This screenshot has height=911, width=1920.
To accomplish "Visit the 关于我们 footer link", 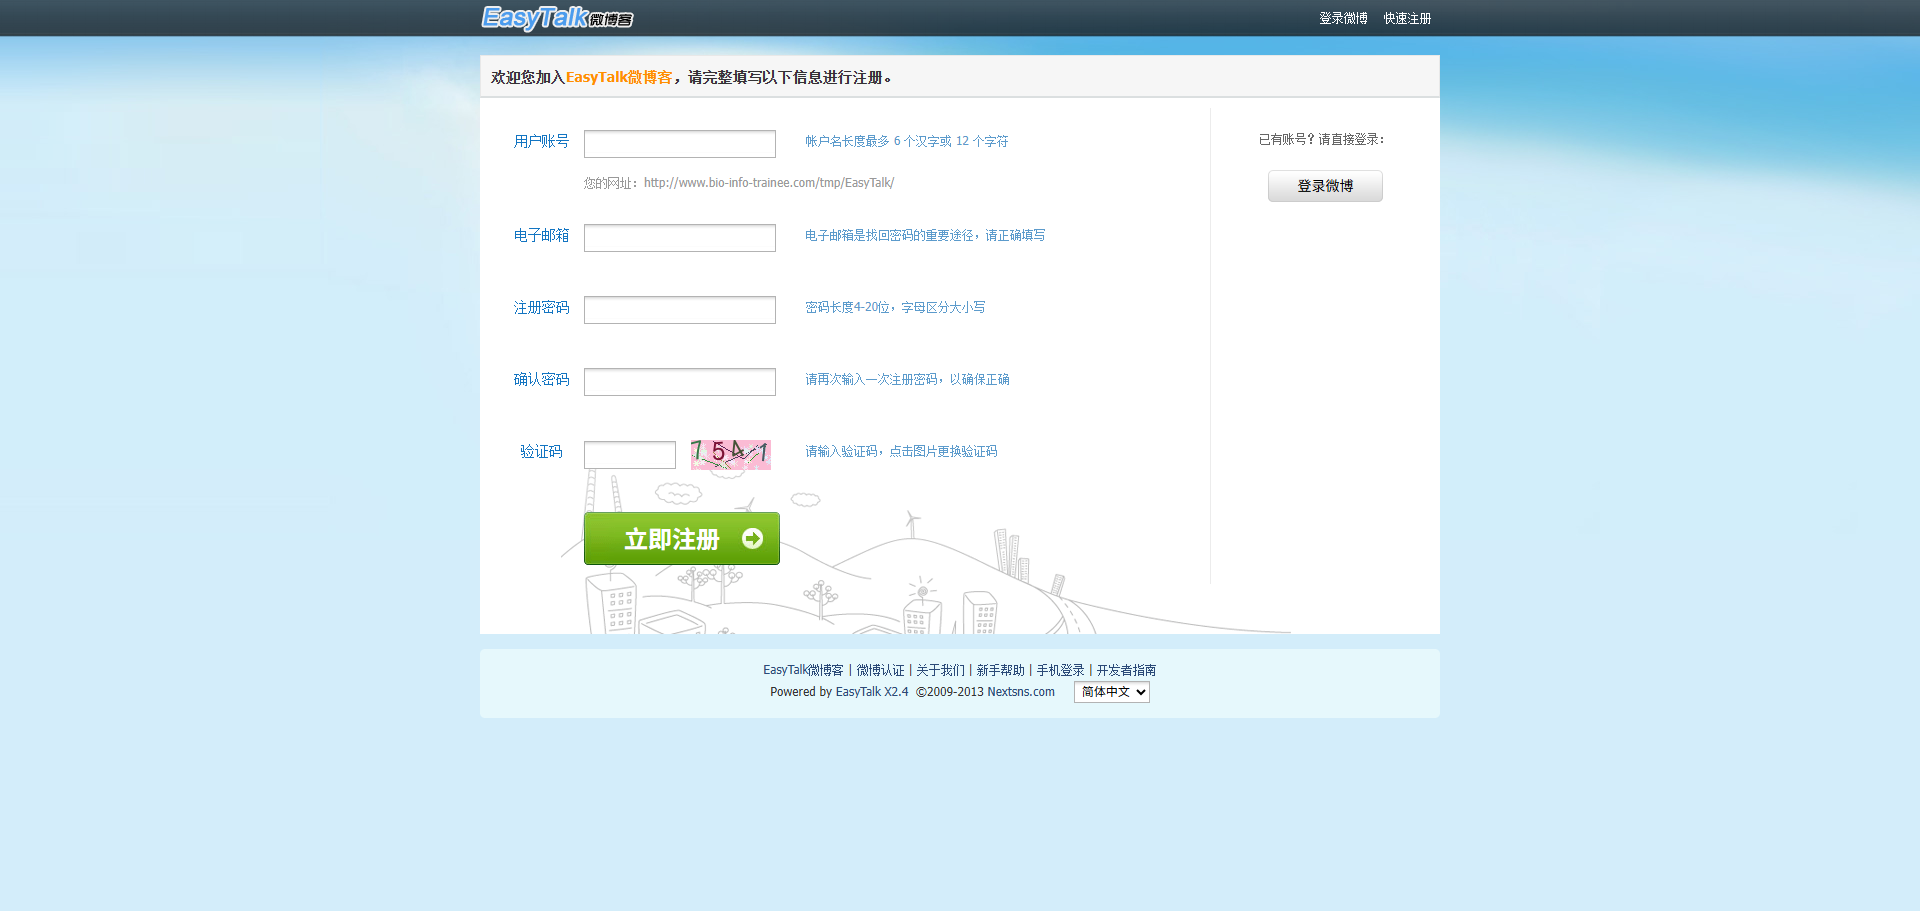I will click(x=940, y=670).
